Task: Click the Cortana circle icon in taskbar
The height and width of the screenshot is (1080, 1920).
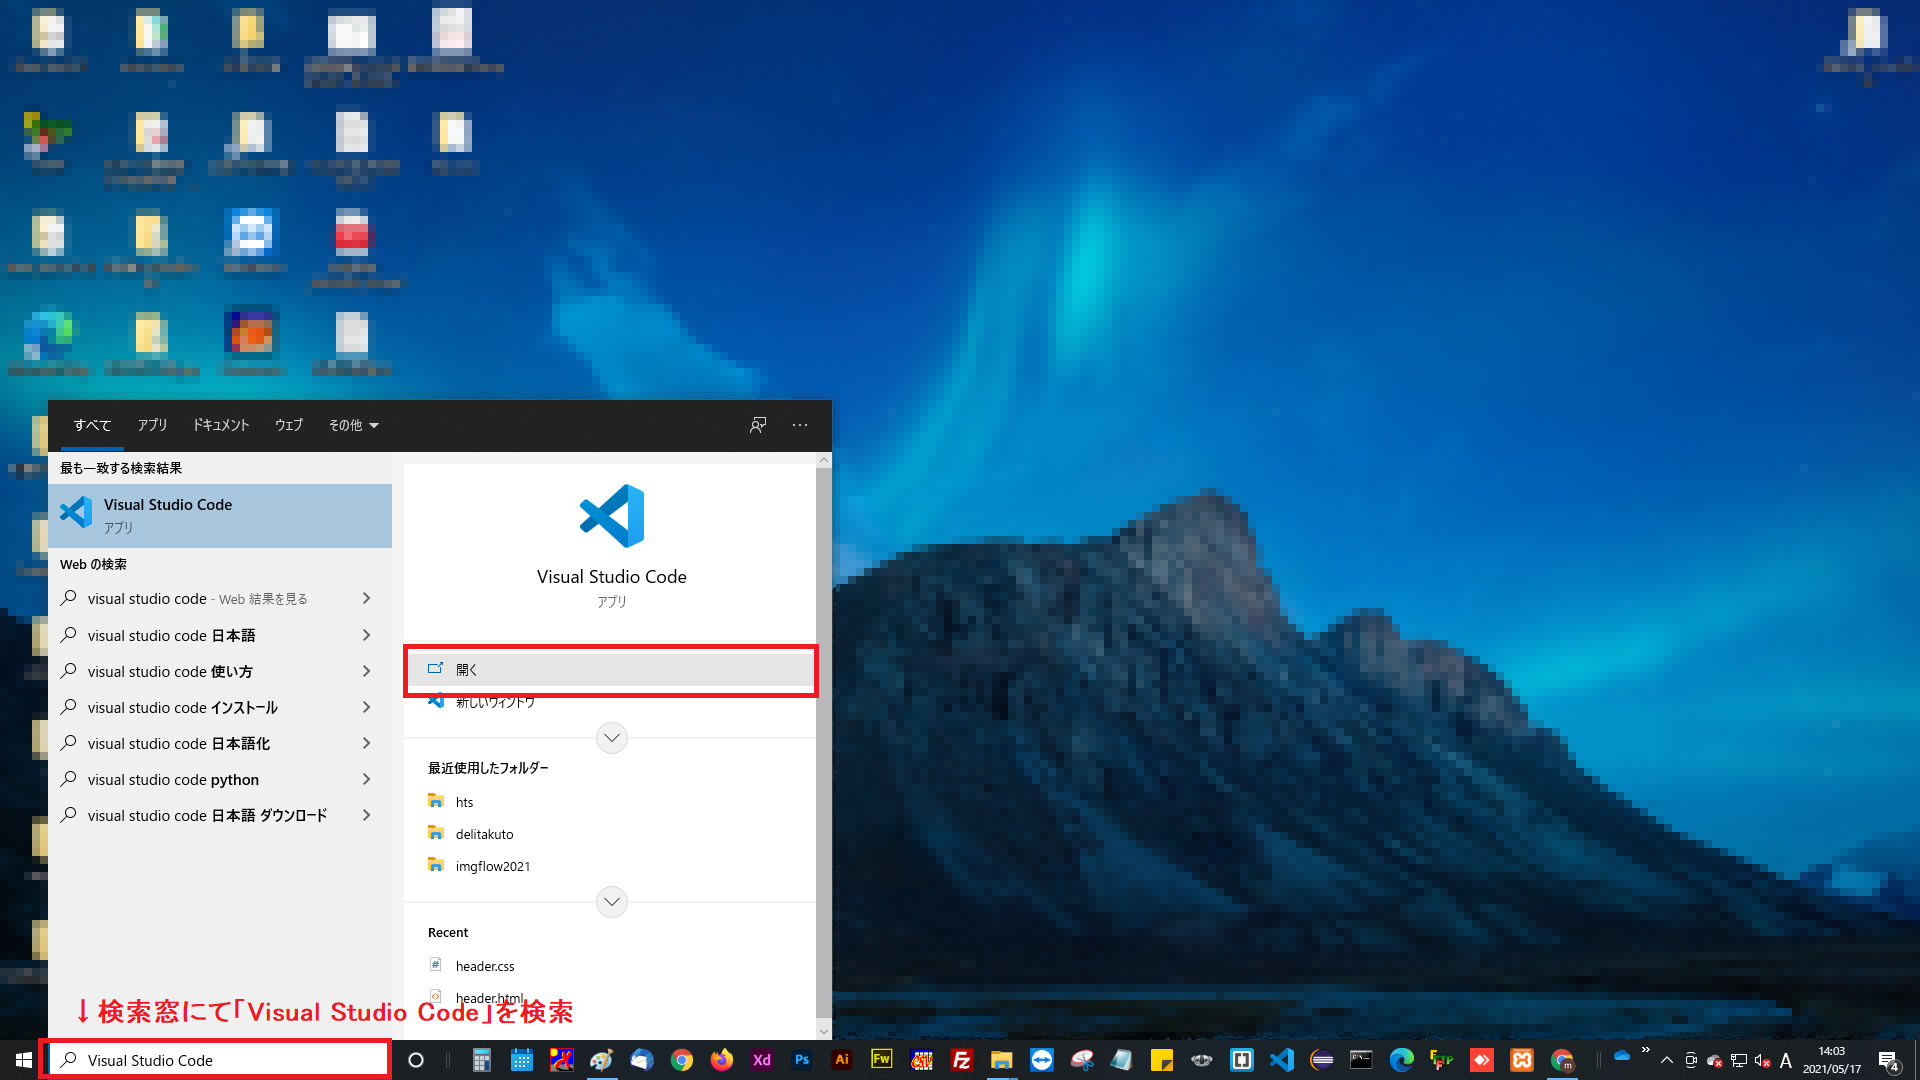Action: (416, 1060)
